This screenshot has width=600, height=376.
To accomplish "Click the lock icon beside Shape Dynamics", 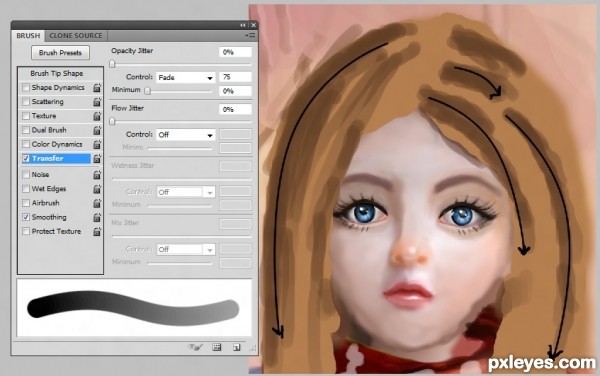I will [x=97, y=88].
